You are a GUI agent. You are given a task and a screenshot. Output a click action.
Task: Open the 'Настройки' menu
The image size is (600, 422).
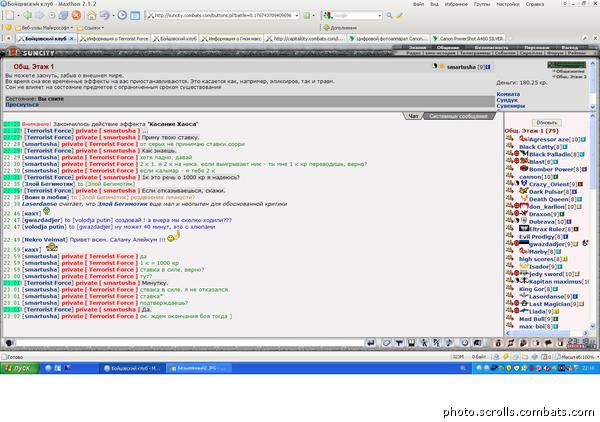coord(508,4)
